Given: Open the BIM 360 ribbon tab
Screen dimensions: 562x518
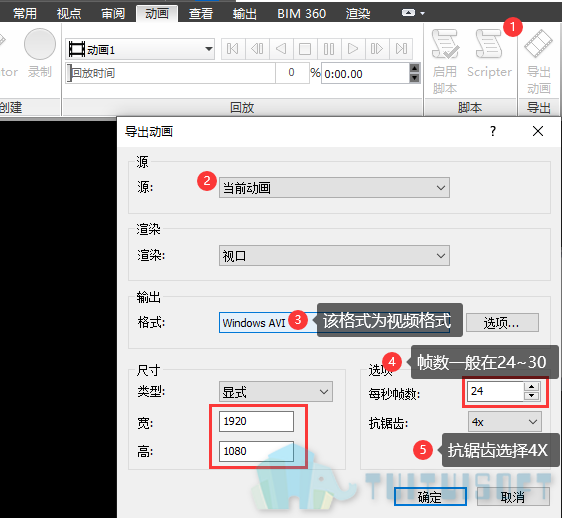Looking at the screenshot, I should [x=301, y=14].
